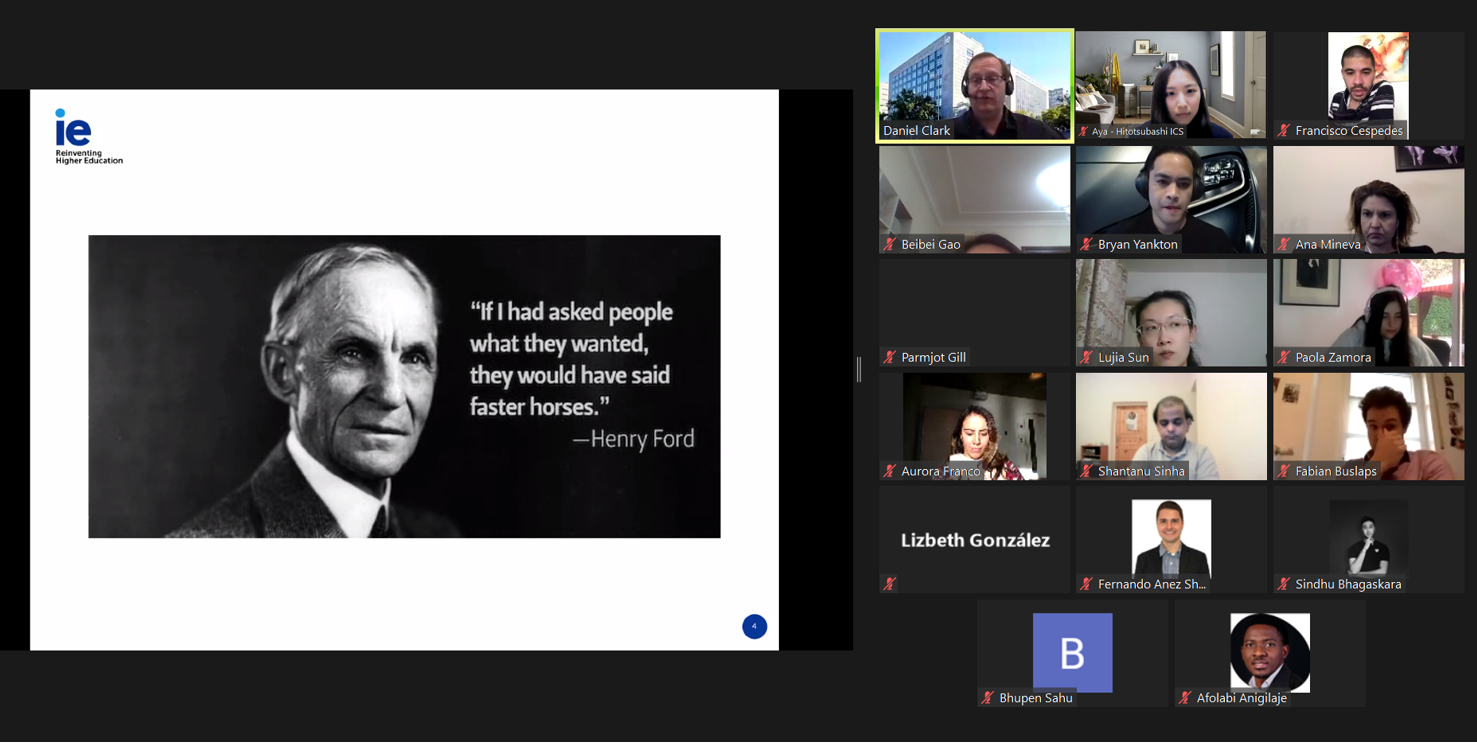This screenshot has height=743, width=1477.
Task: Click muted microphone icon beside Francisco Cespedes
Action: click(1284, 131)
